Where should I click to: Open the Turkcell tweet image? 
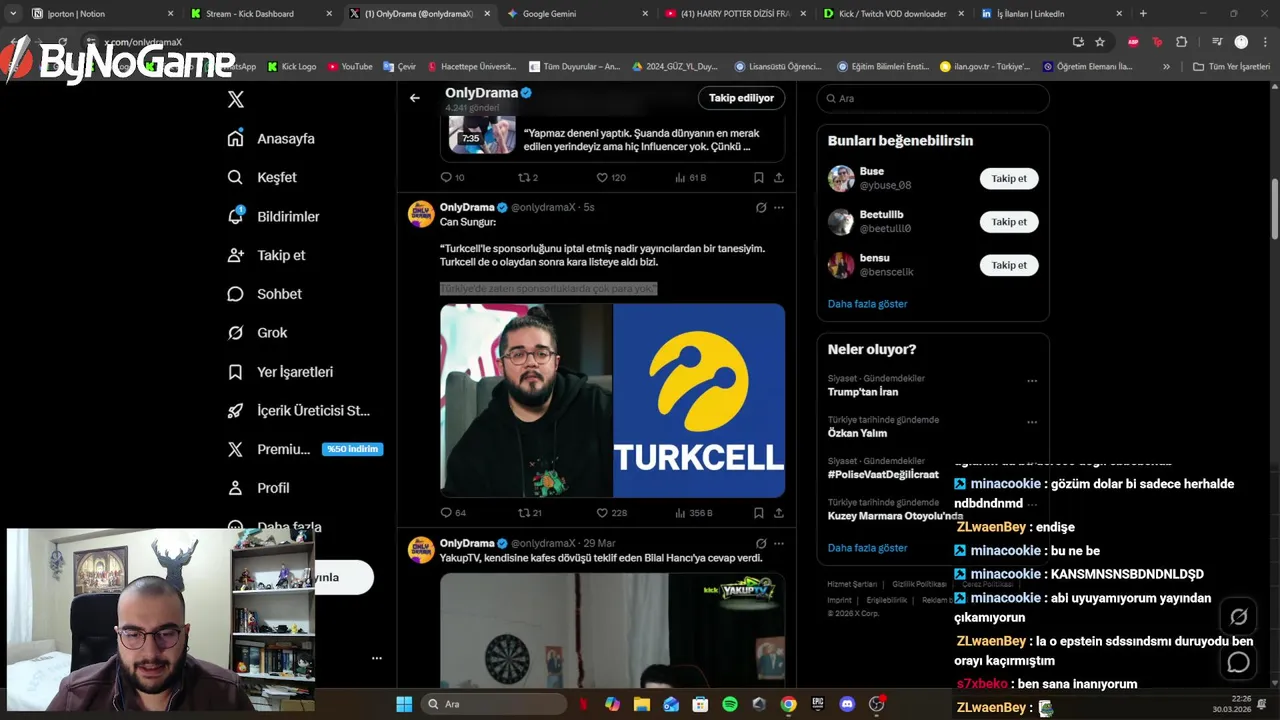tap(612, 400)
